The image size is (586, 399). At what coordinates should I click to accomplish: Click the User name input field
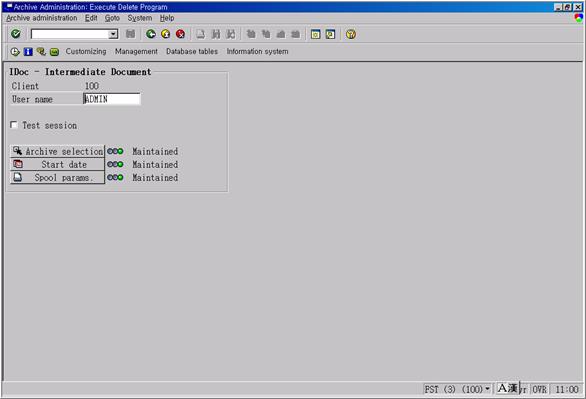coord(112,99)
